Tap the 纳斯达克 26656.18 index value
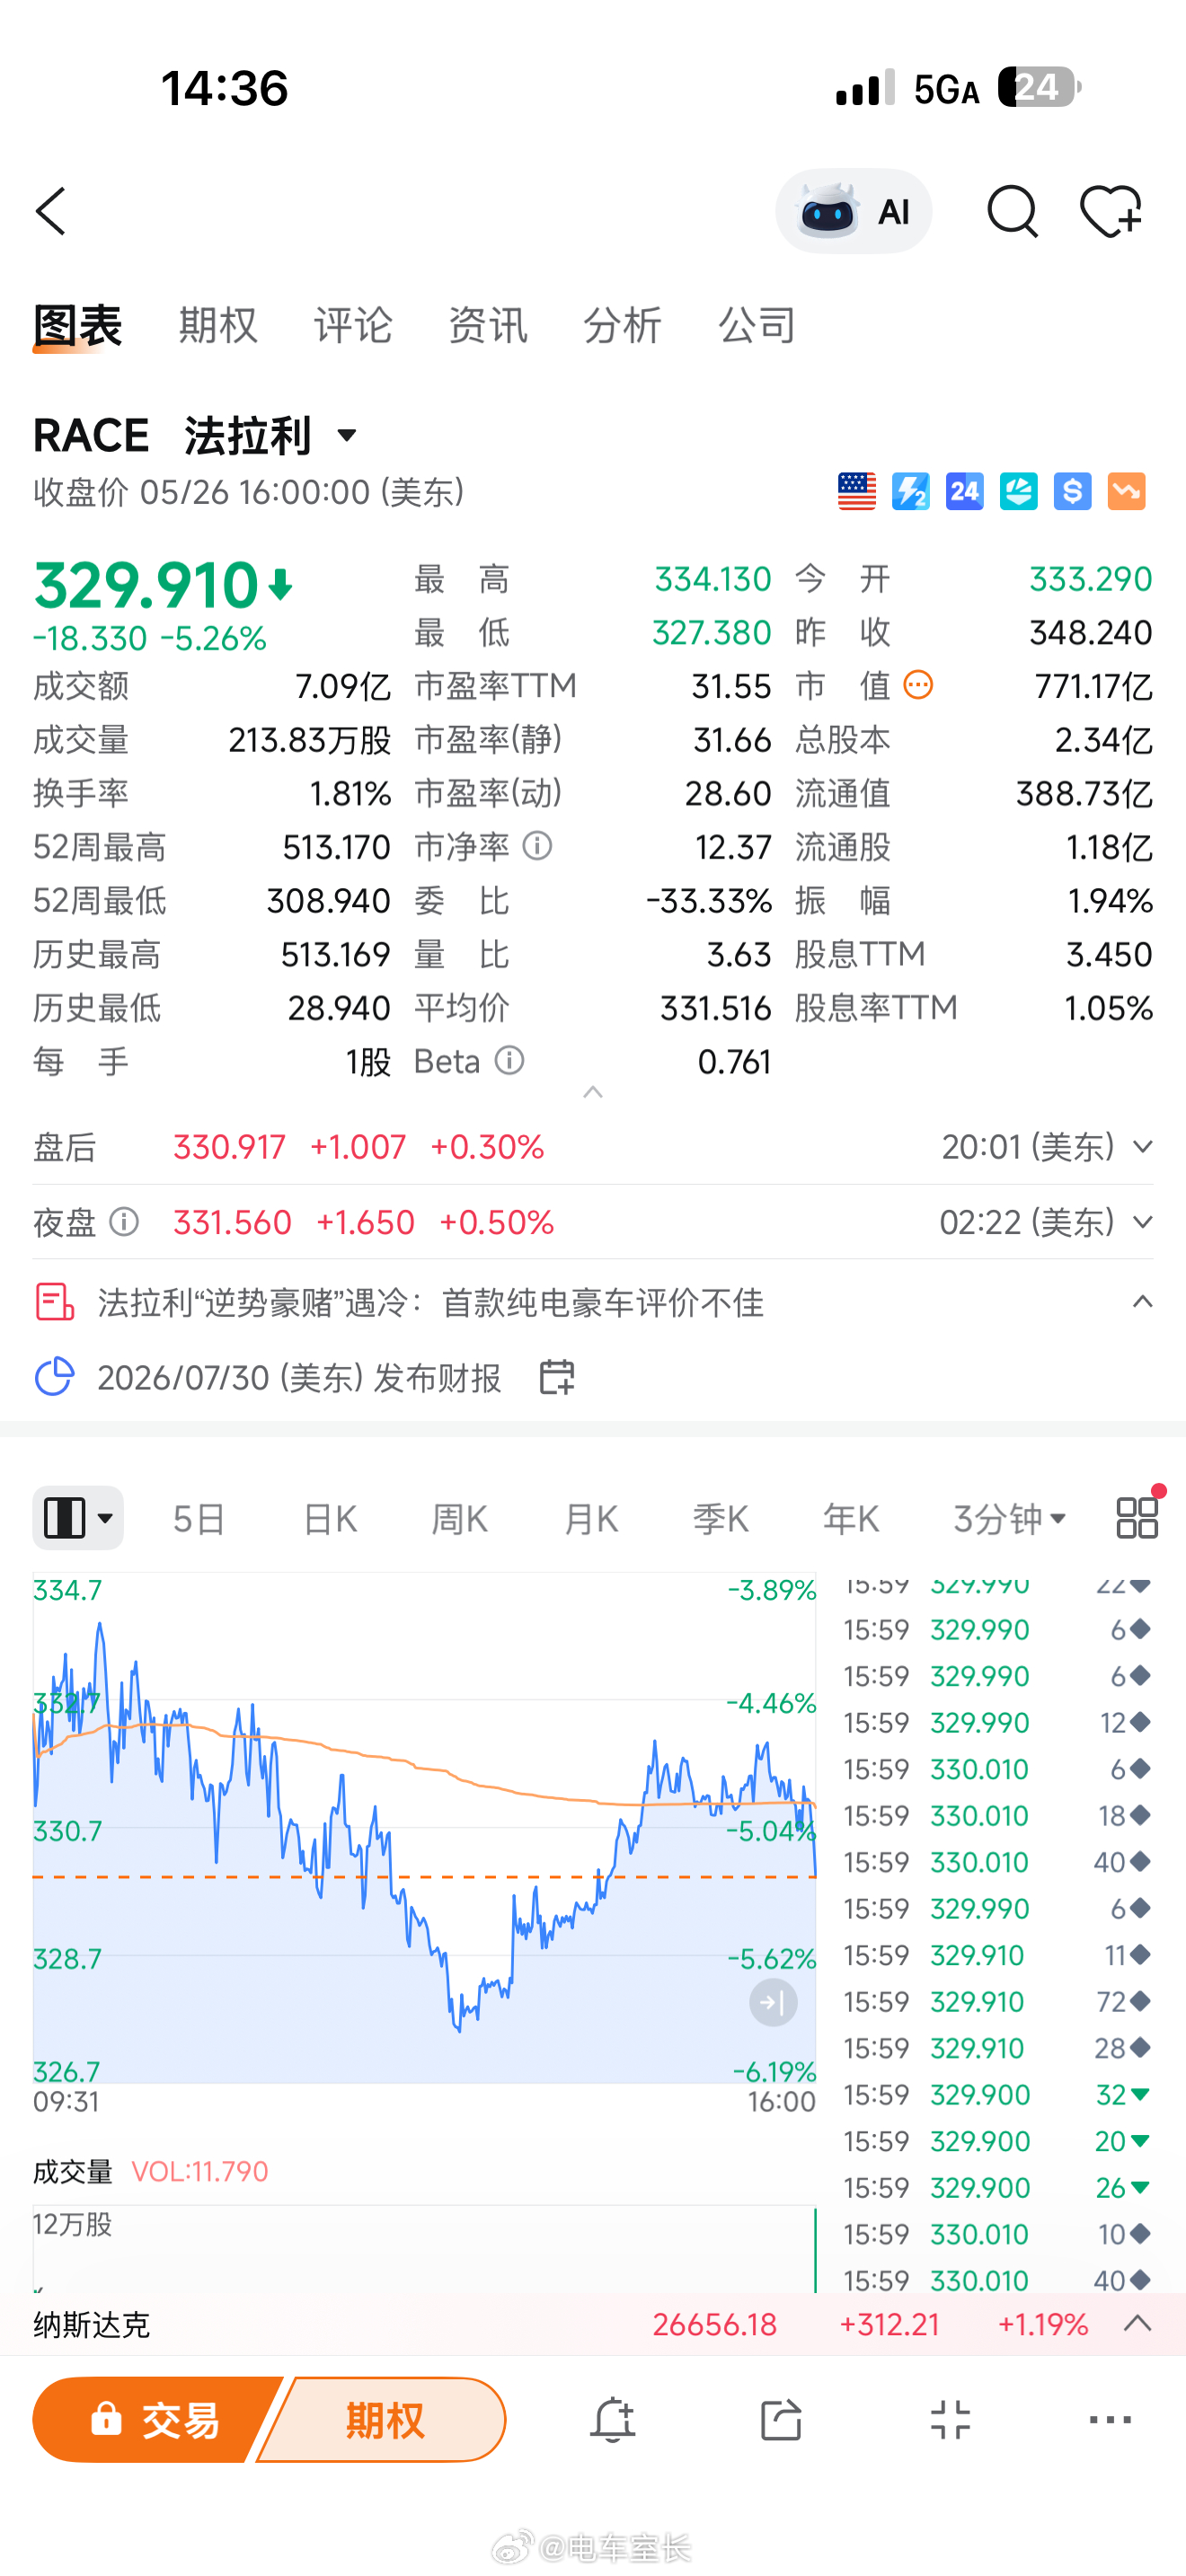 714,2324
